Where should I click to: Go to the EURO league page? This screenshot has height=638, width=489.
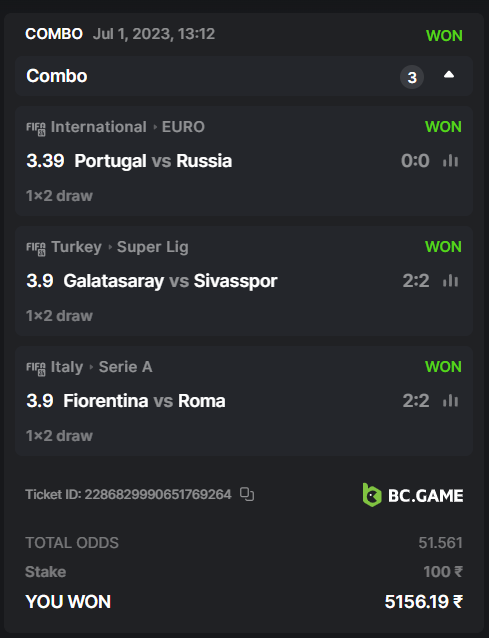183,127
